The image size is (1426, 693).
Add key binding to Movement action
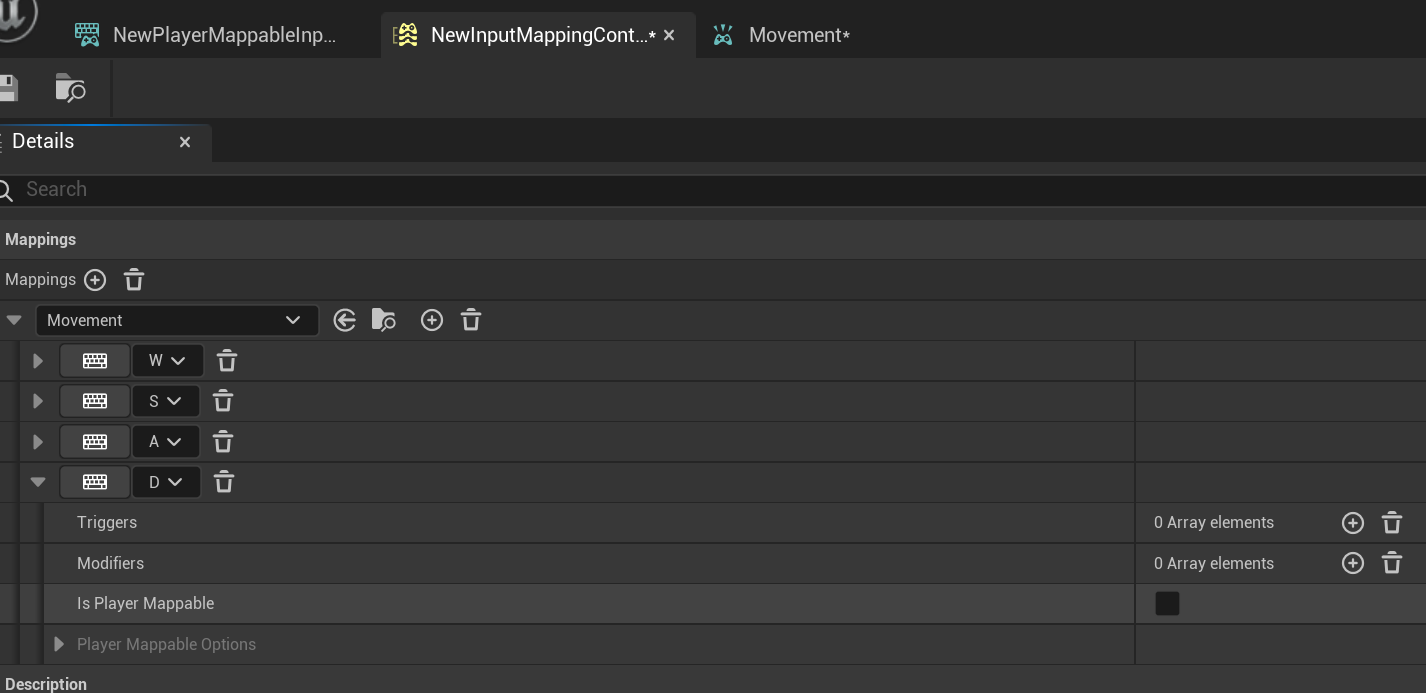click(432, 320)
